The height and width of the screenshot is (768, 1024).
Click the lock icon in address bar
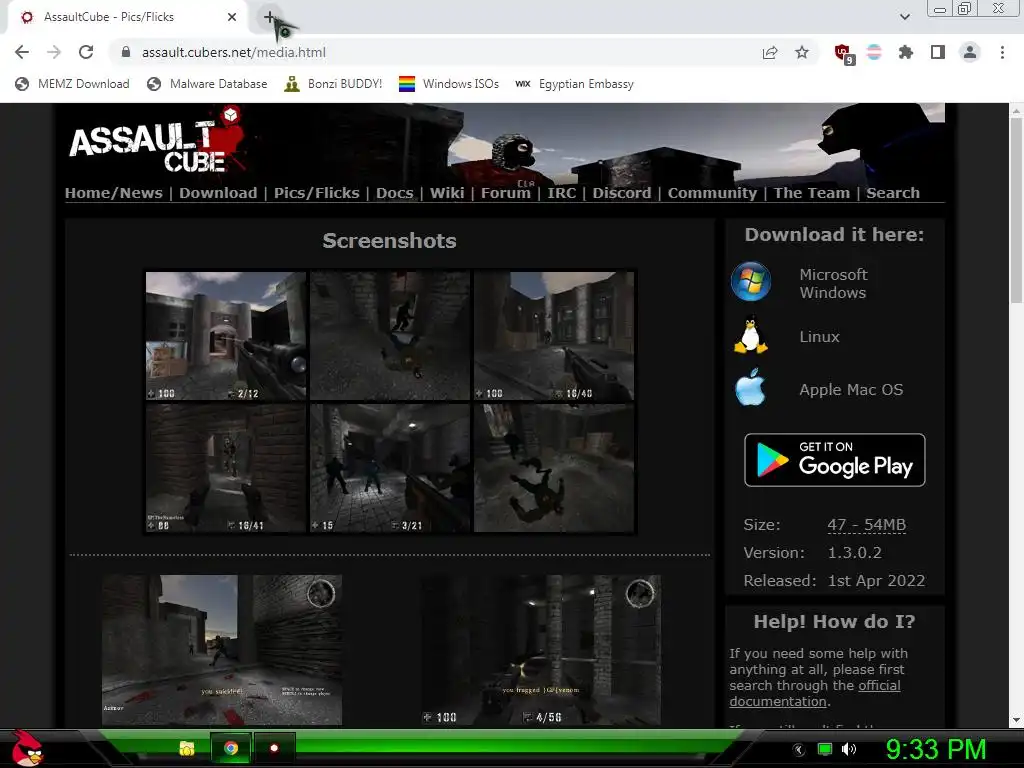pyautogui.click(x=126, y=52)
